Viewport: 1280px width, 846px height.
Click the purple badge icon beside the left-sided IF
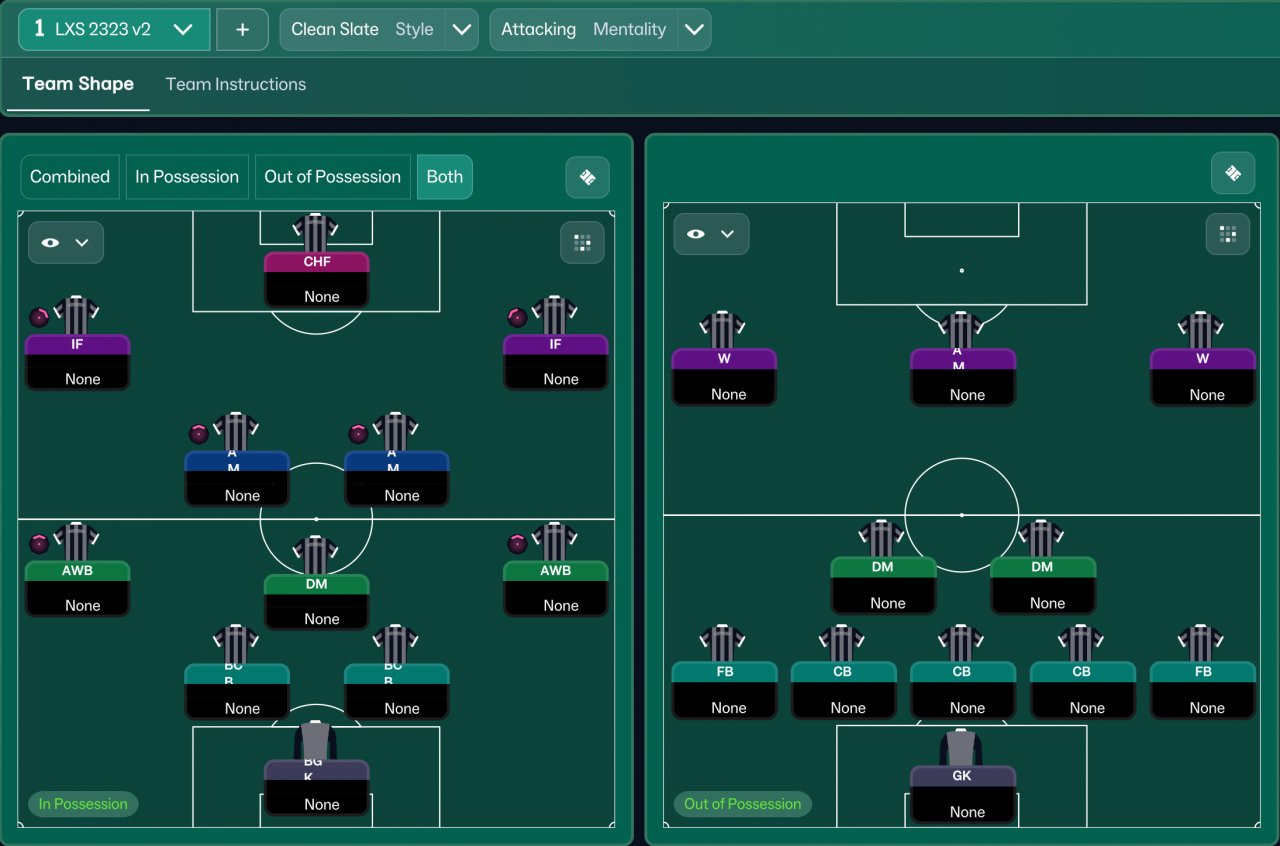(39, 317)
